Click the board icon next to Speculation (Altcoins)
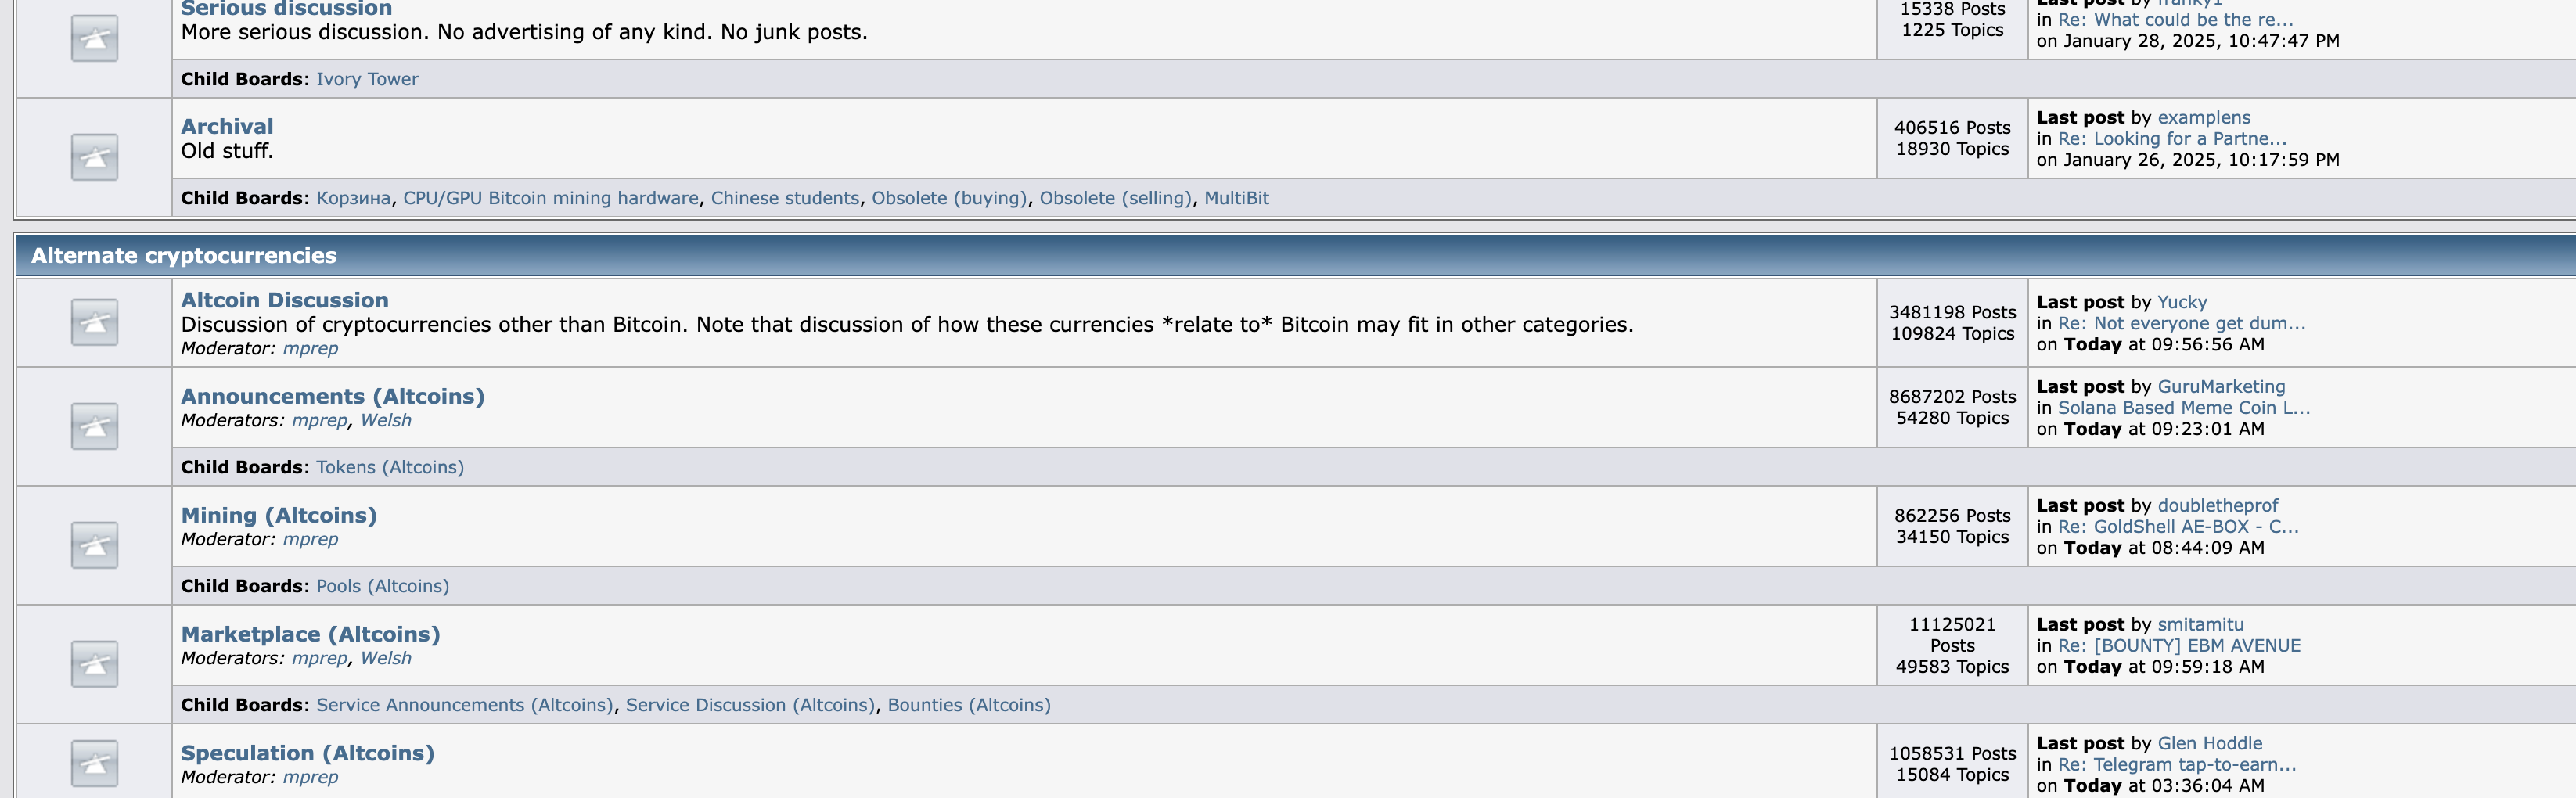Screen dimensions: 2576x798 coord(94,763)
